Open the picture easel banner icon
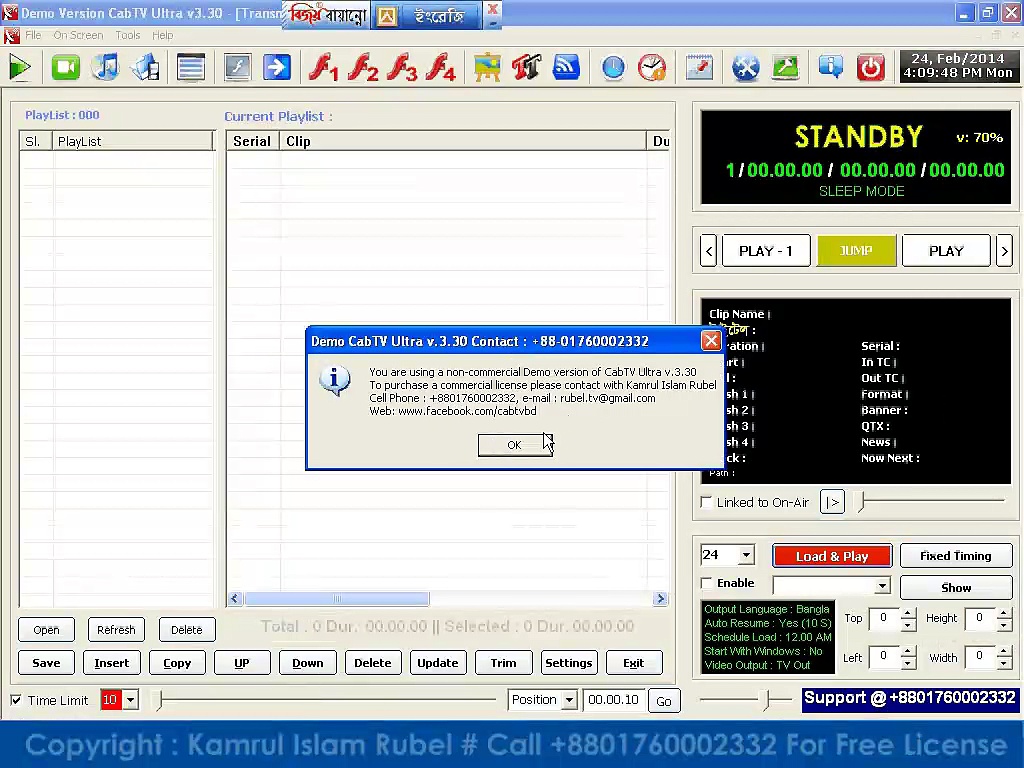Viewport: 1024px width, 768px height. (x=487, y=67)
